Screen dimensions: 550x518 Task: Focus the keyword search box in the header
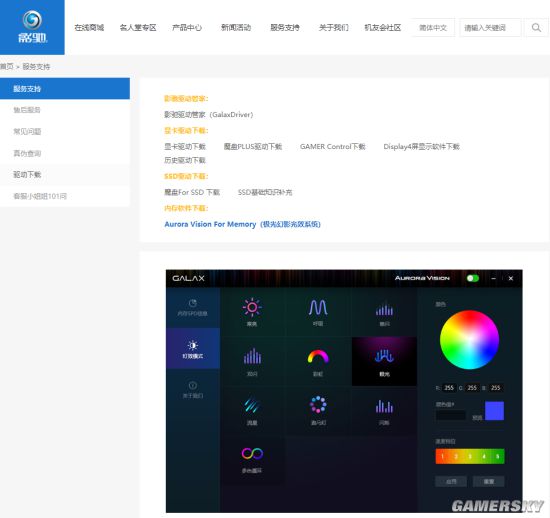[x=490, y=28]
